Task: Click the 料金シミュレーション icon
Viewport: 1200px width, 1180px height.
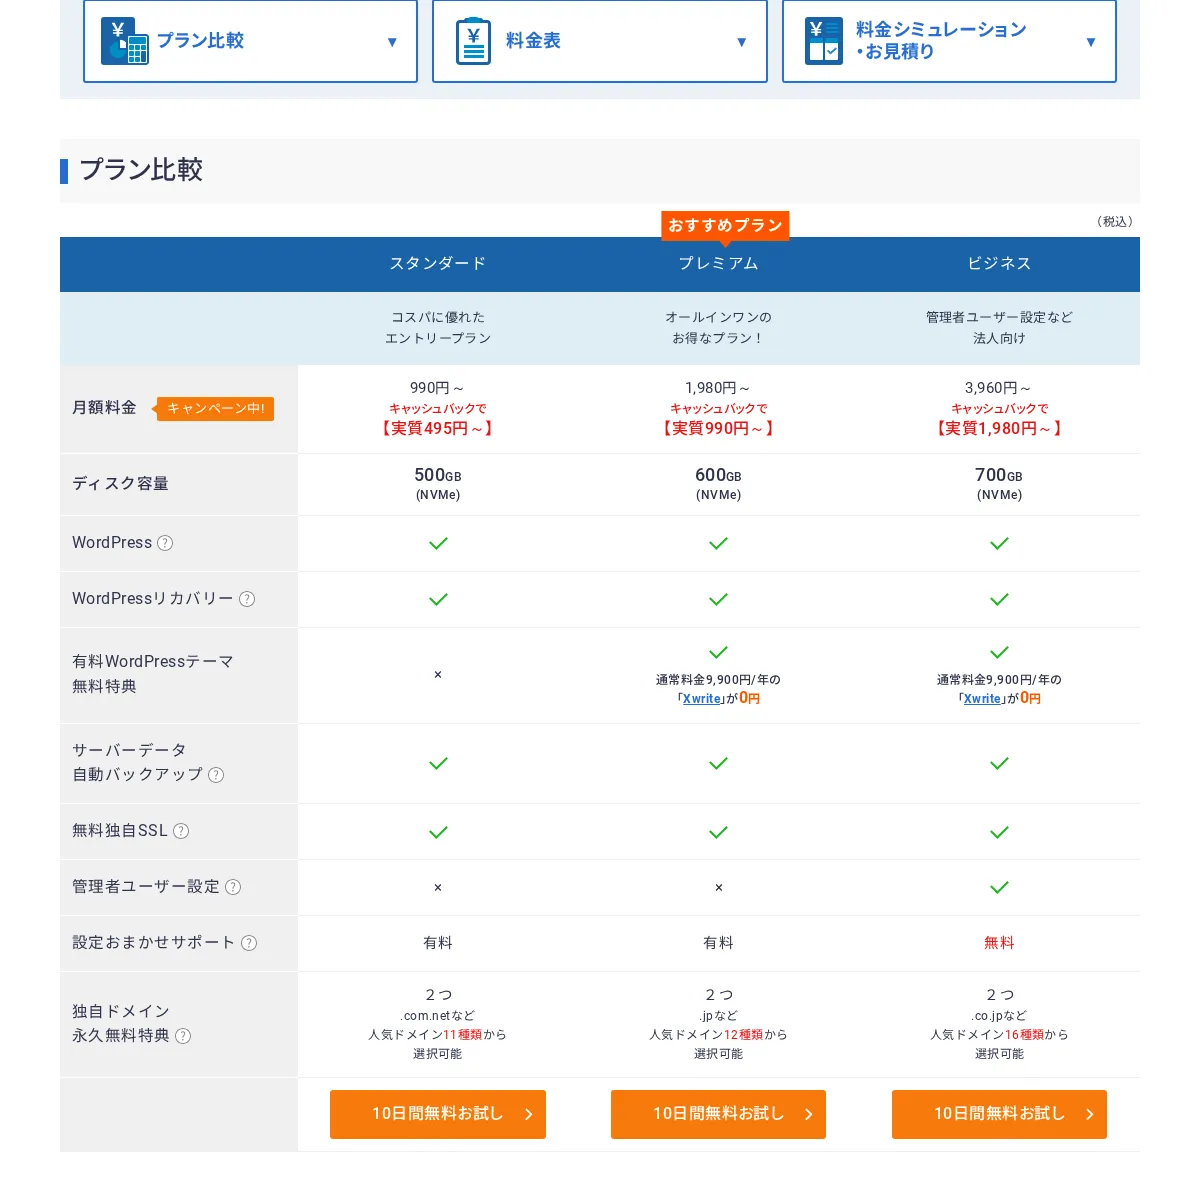Action: click(x=824, y=41)
